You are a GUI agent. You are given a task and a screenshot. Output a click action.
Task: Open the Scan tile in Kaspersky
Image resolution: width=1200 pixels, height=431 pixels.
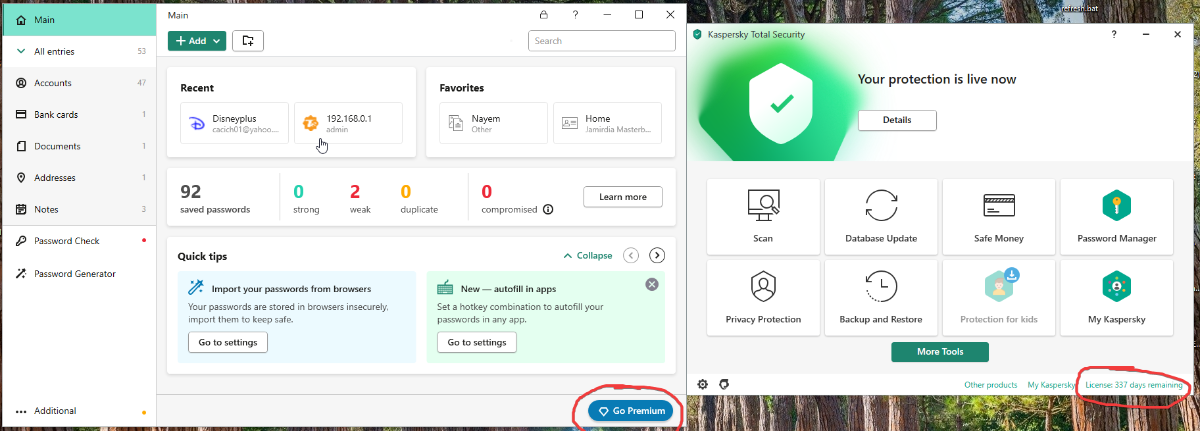click(763, 216)
